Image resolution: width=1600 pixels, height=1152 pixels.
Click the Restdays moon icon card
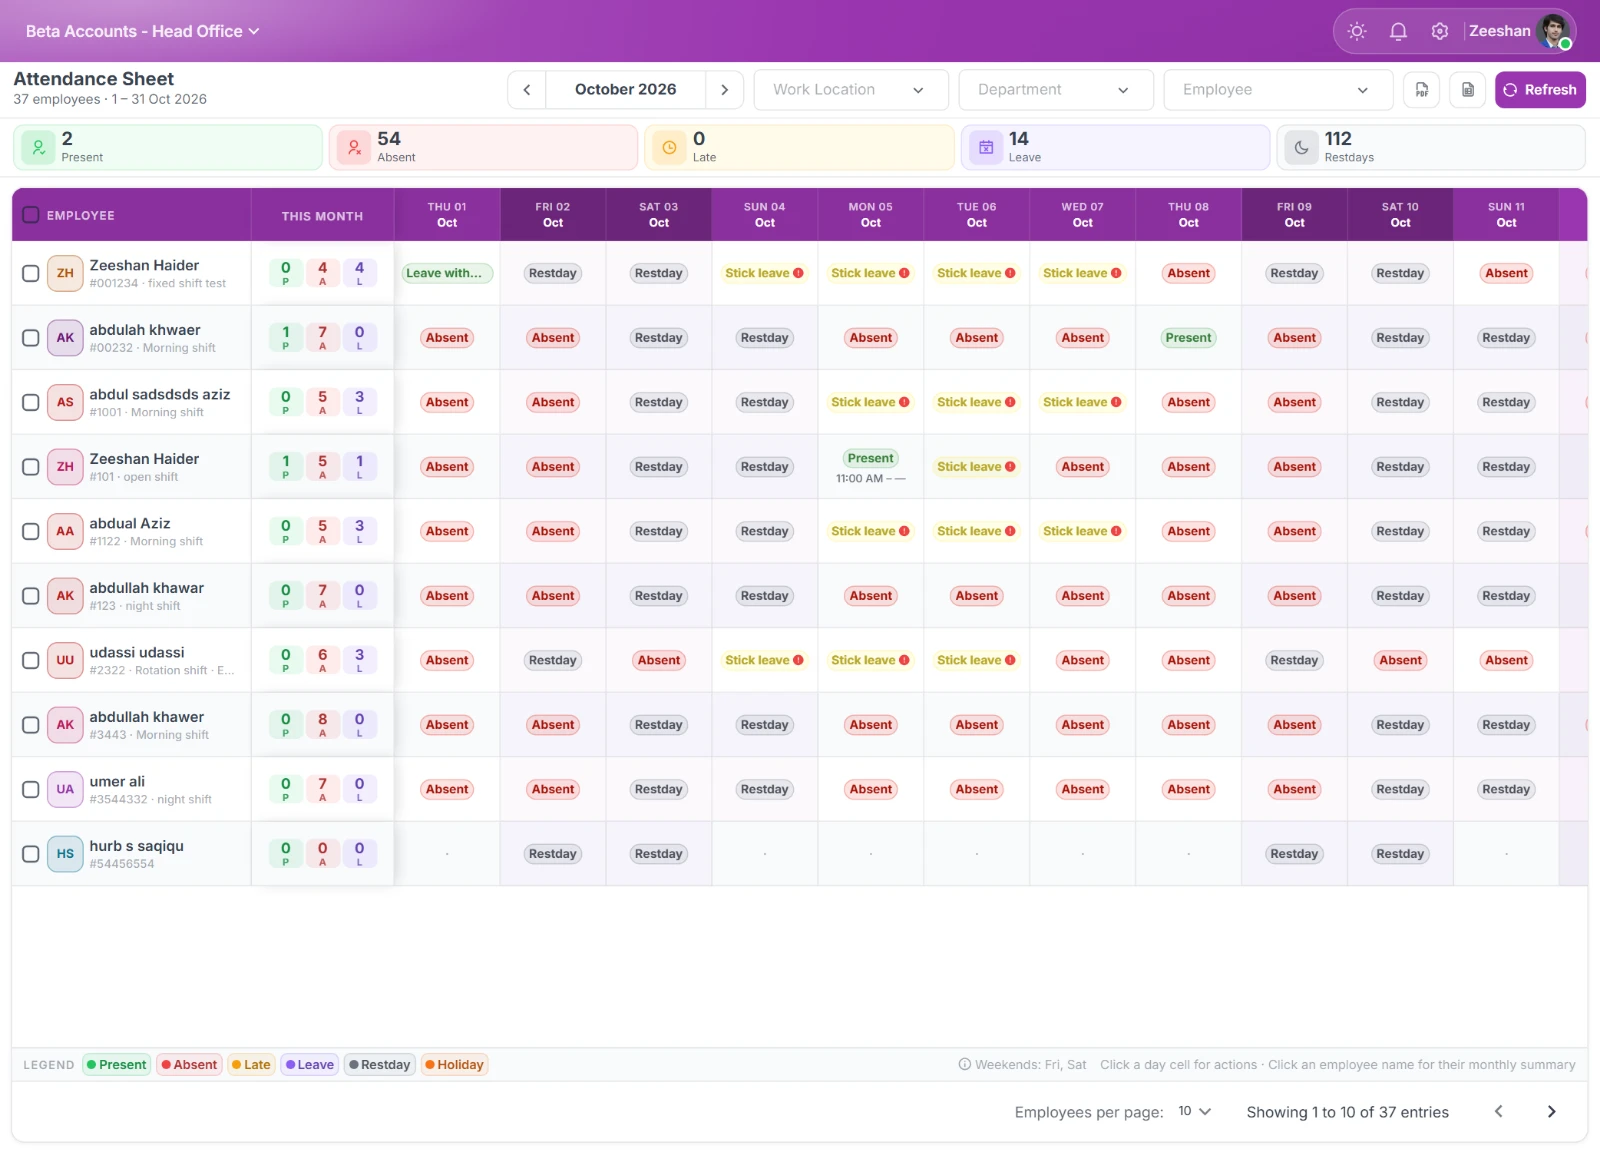point(1301,147)
